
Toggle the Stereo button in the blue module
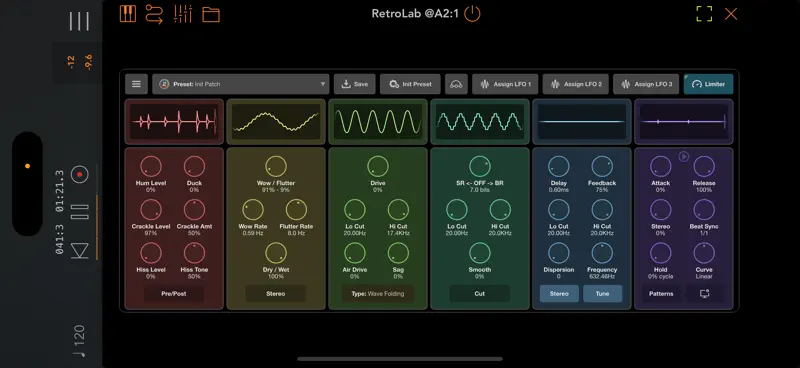click(559, 294)
